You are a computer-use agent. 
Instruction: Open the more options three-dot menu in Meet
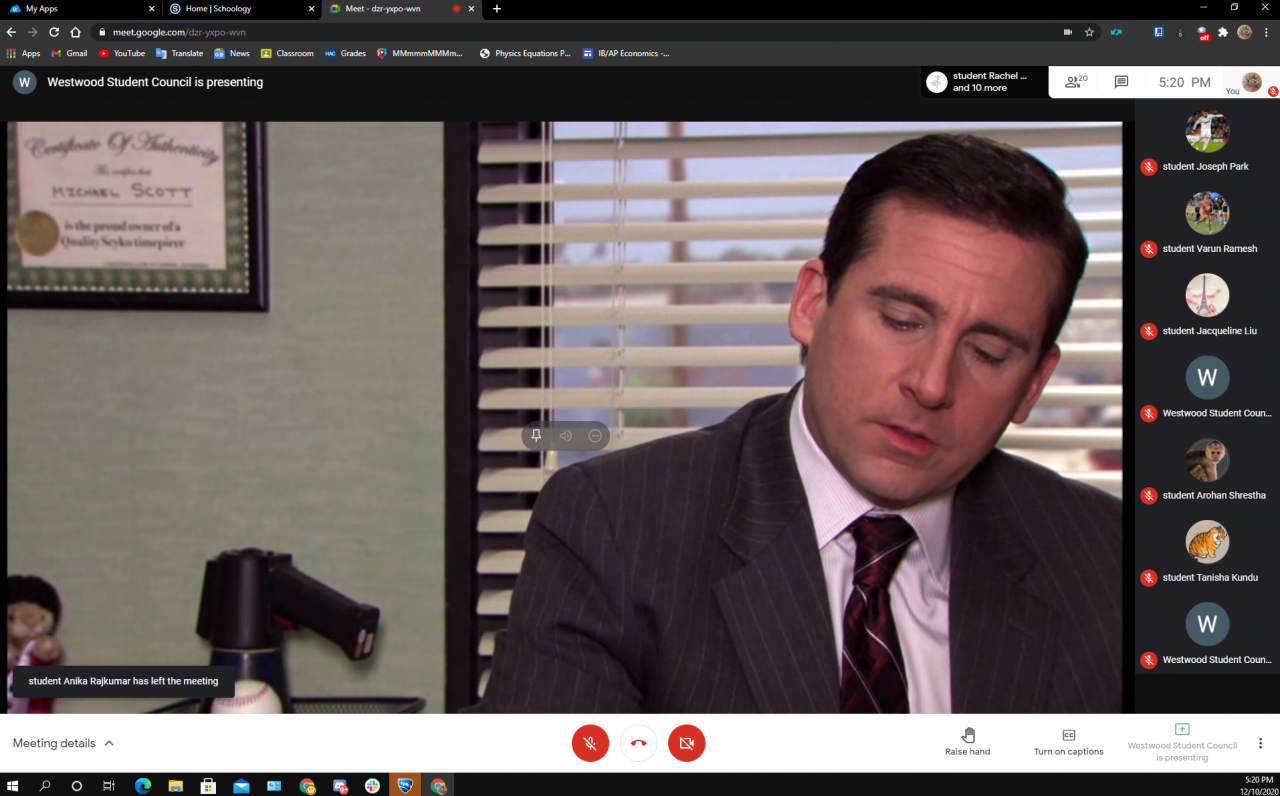(1260, 743)
